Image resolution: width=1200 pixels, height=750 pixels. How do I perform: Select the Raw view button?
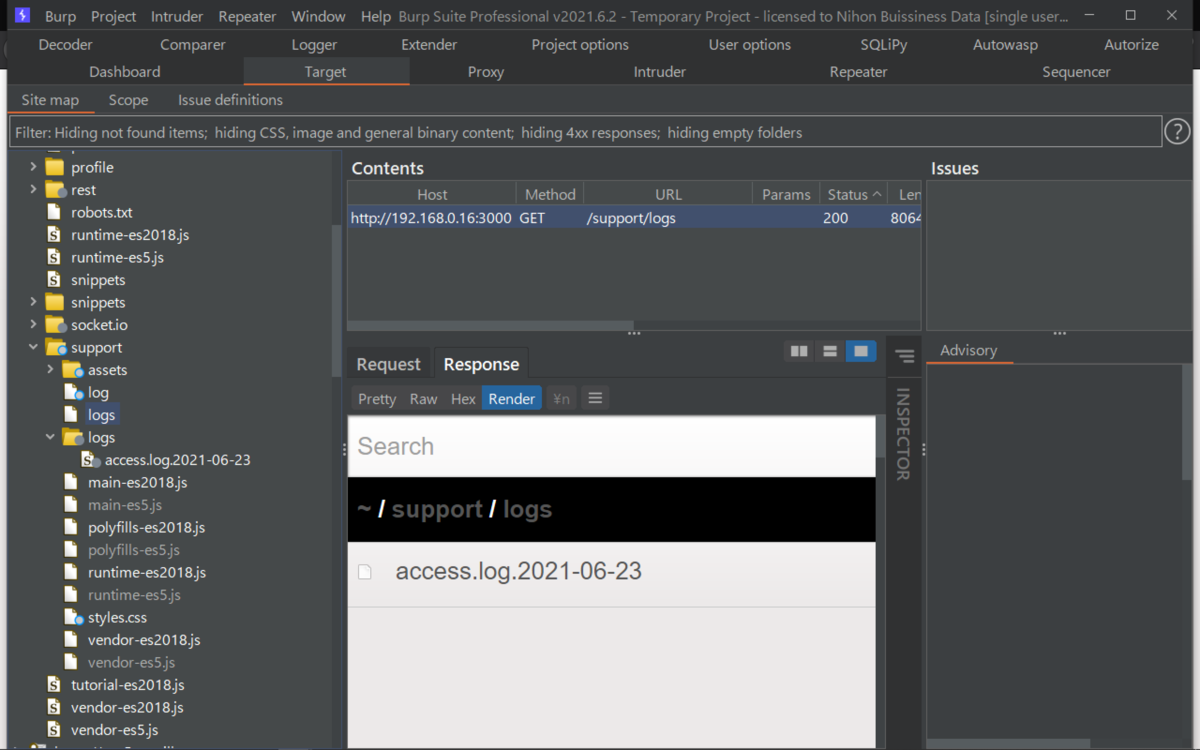423,398
